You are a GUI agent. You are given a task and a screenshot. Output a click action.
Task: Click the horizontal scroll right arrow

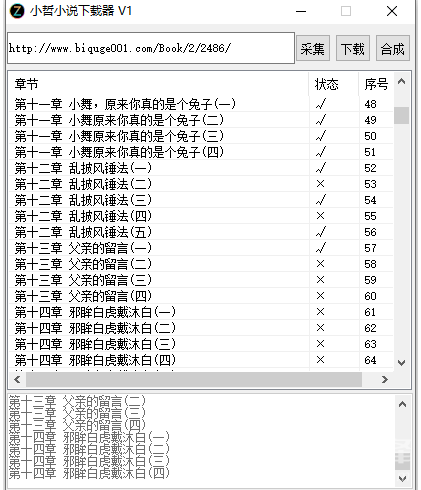pyautogui.click(x=385, y=379)
